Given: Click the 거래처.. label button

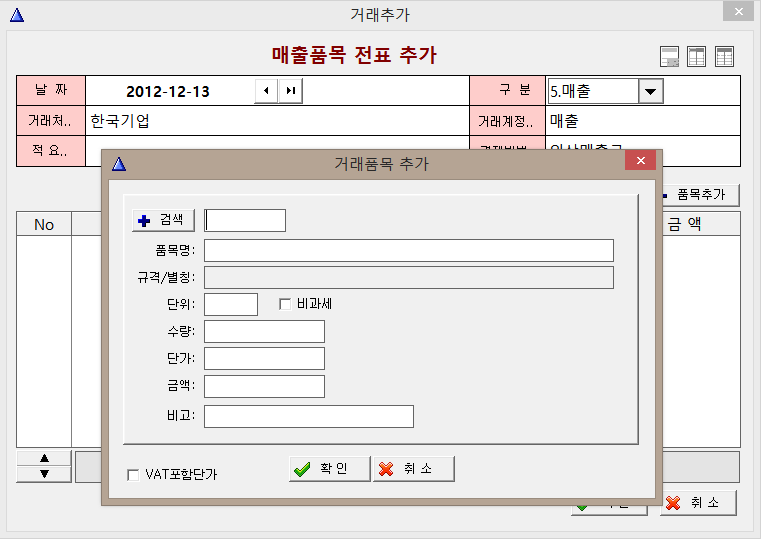Looking at the screenshot, I should coord(50,120).
